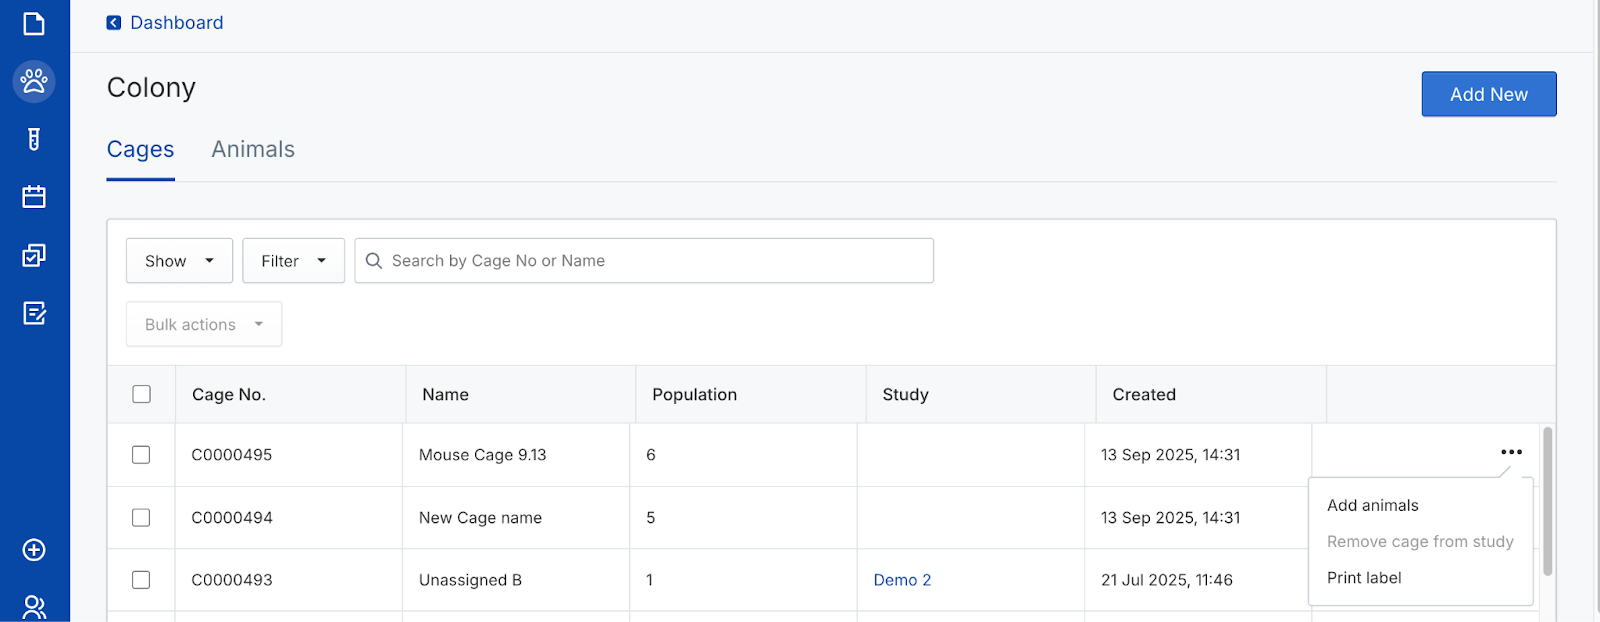
Task: Open the calendar icon in sidebar
Action: point(34,197)
